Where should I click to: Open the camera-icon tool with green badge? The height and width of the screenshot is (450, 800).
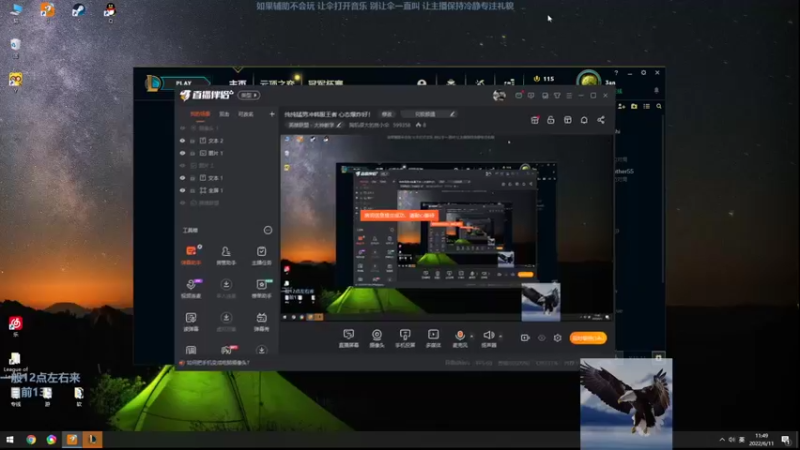(261, 288)
